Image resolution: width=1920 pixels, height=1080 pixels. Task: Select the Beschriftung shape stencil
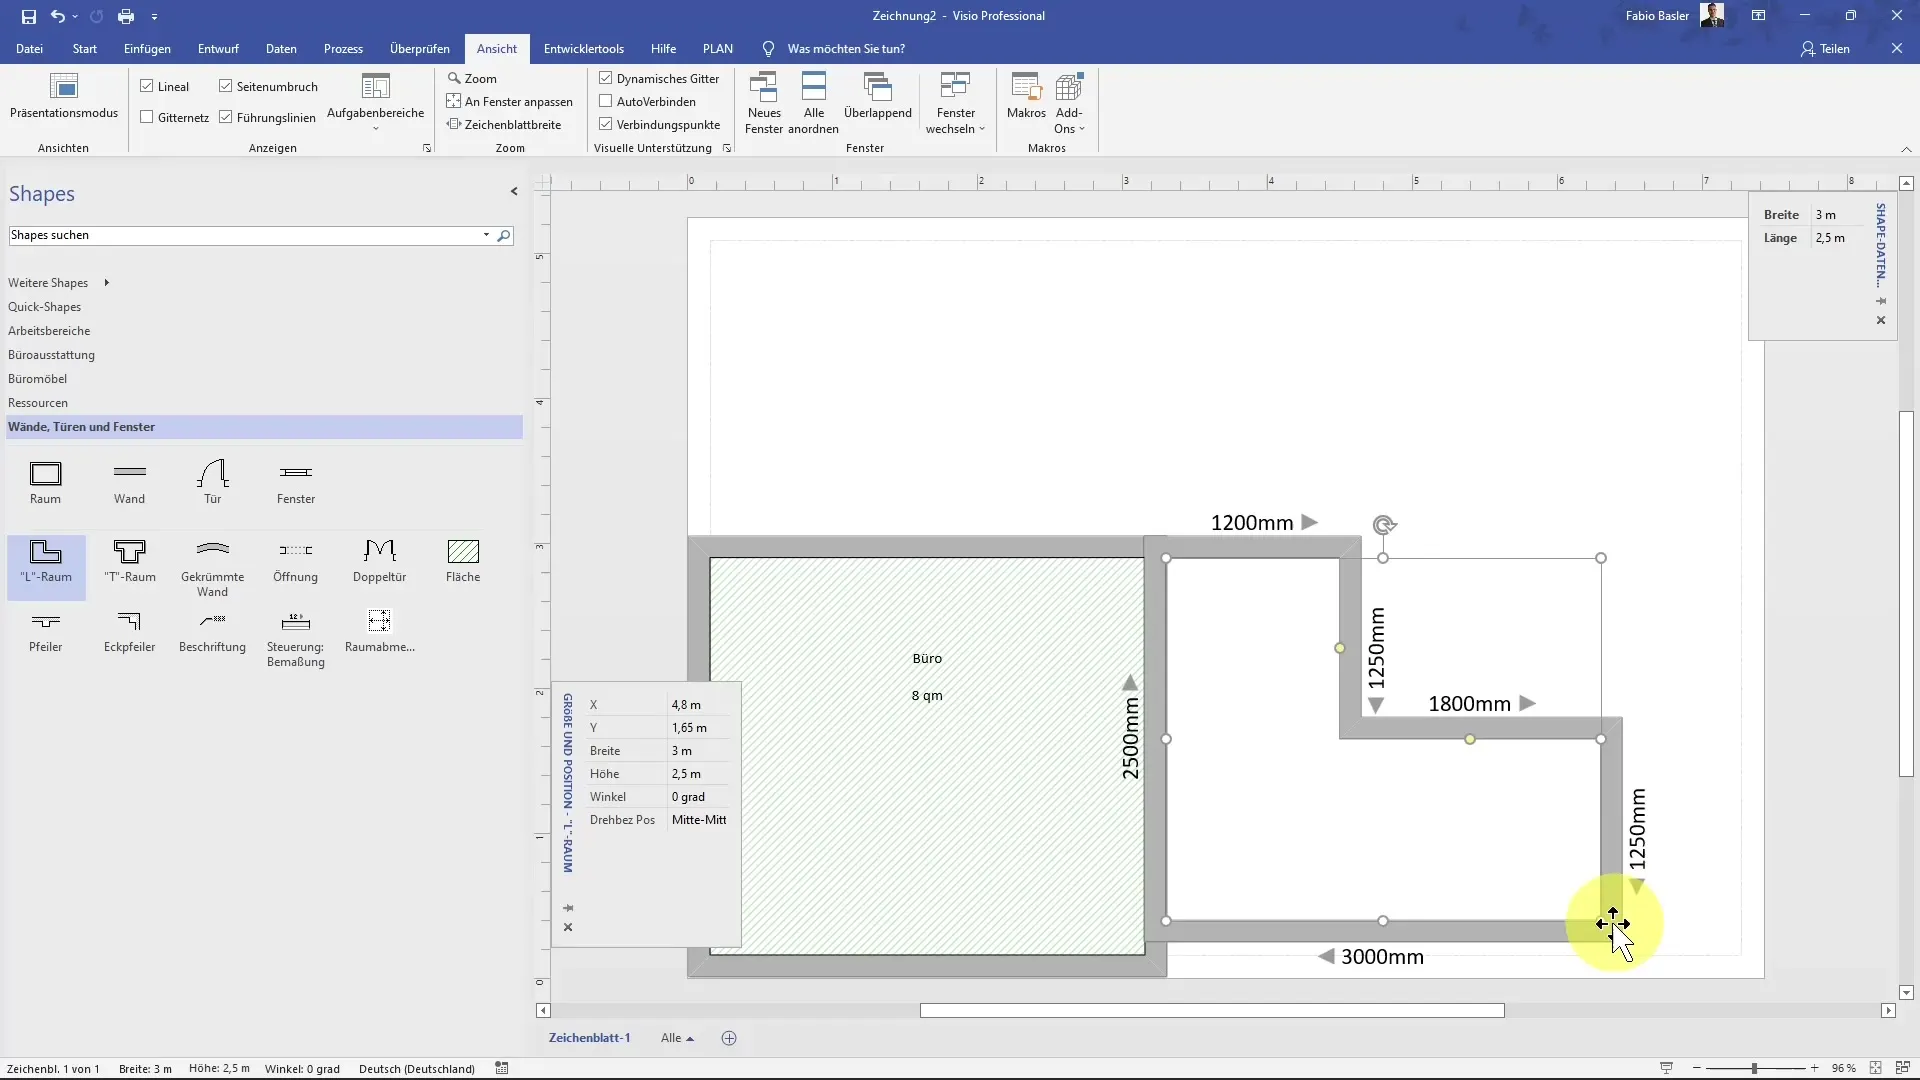click(x=212, y=632)
